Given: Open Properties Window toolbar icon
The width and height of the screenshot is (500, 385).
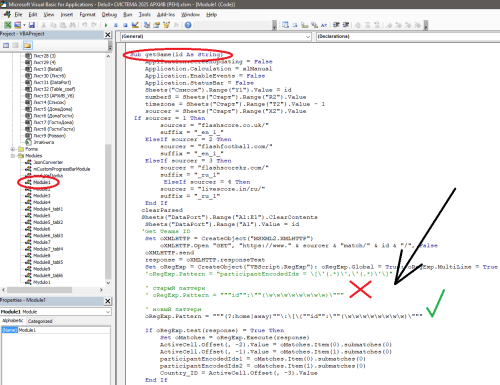Looking at the screenshot, I should click(x=157, y=25).
